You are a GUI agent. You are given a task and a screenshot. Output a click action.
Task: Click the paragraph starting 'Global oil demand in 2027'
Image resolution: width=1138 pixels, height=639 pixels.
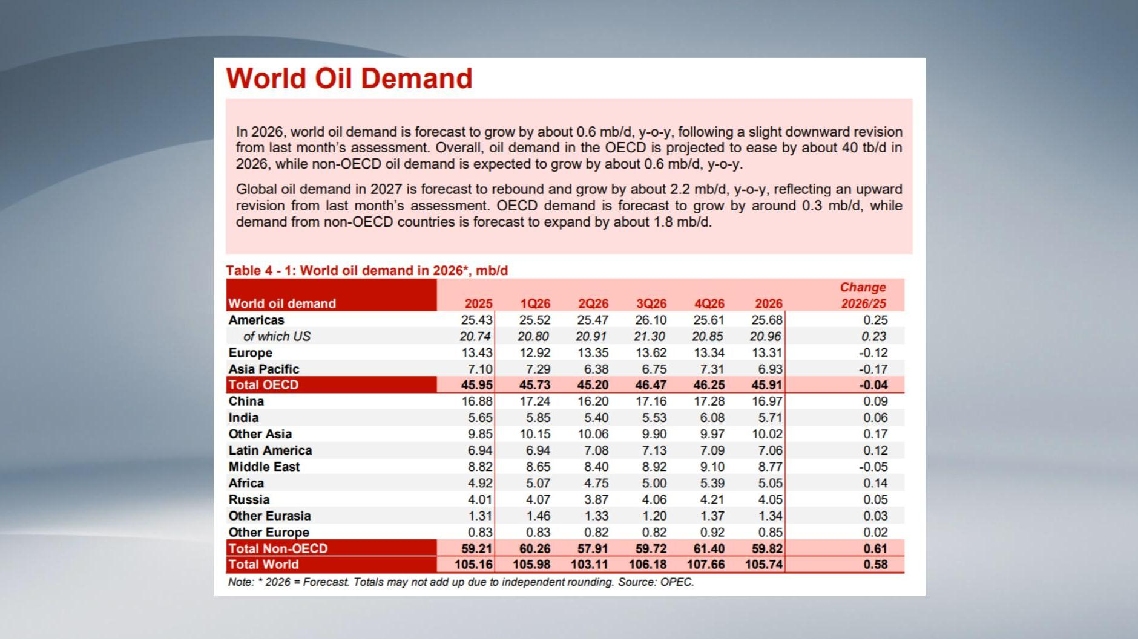(569, 205)
